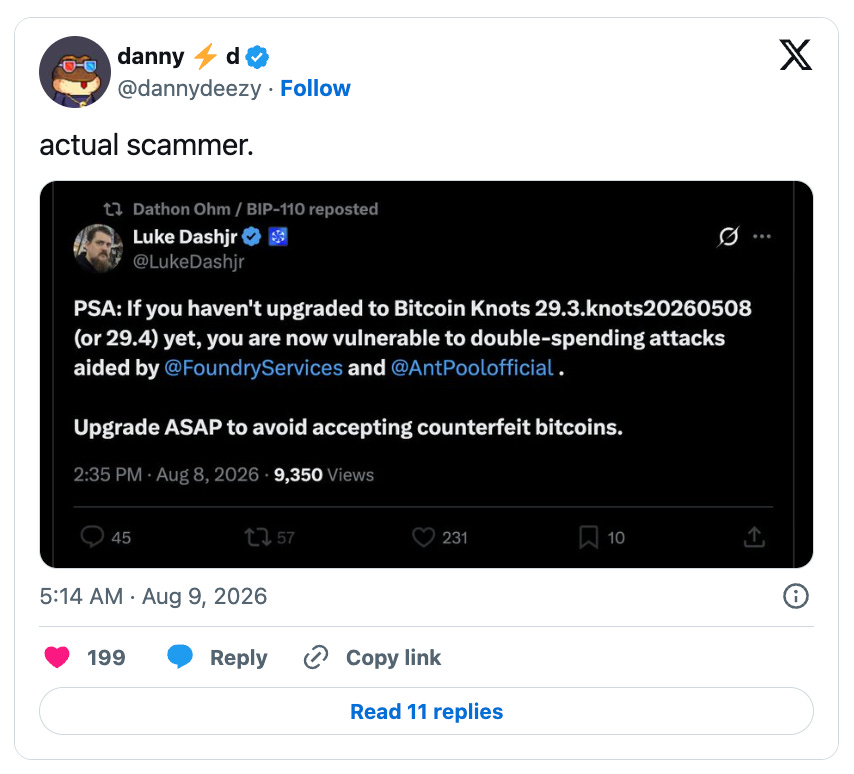Click the quoted tweet's heart icon

click(x=423, y=537)
